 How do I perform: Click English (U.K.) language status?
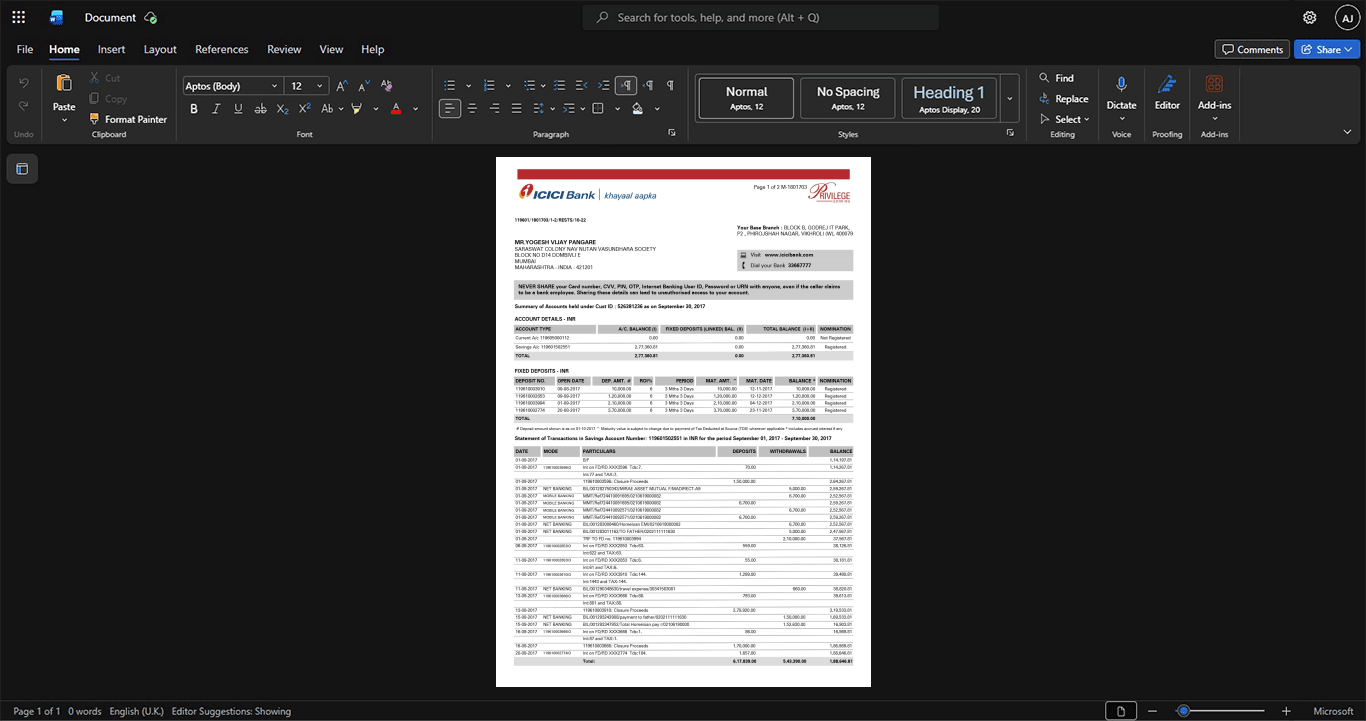137,711
